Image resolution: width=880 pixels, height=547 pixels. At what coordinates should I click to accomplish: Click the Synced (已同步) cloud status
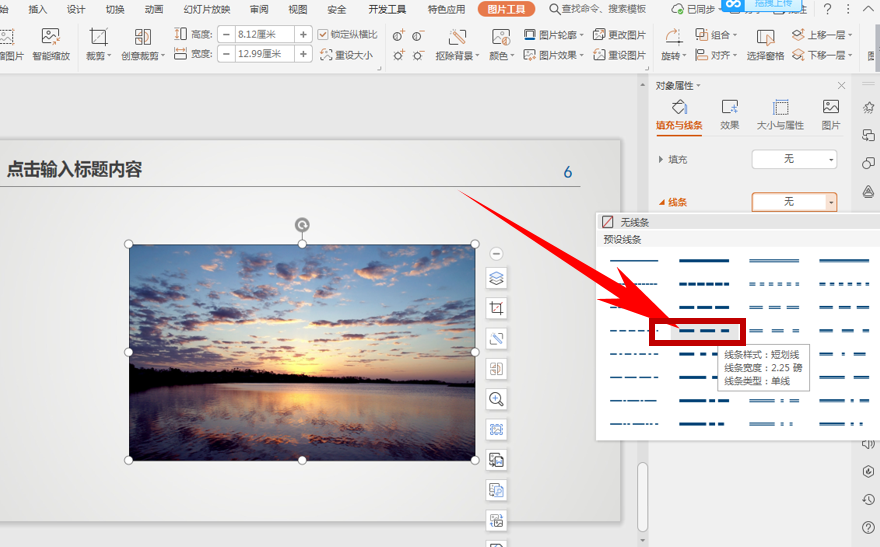pos(694,10)
